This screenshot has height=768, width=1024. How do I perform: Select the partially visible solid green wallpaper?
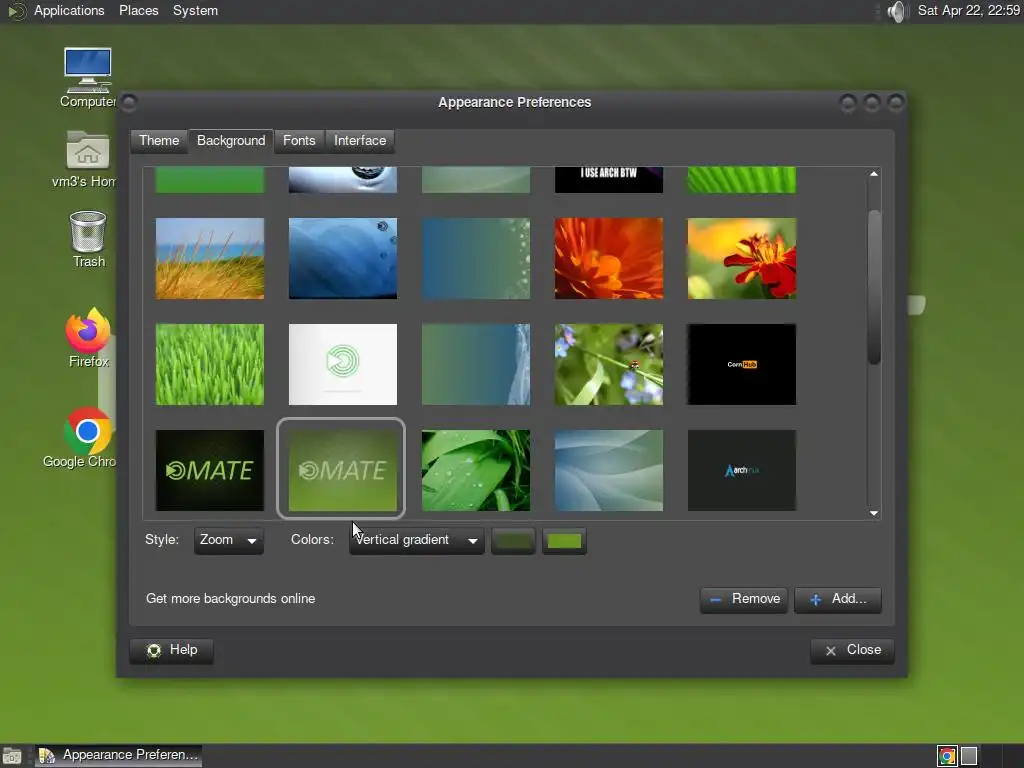pyautogui.click(x=210, y=180)
